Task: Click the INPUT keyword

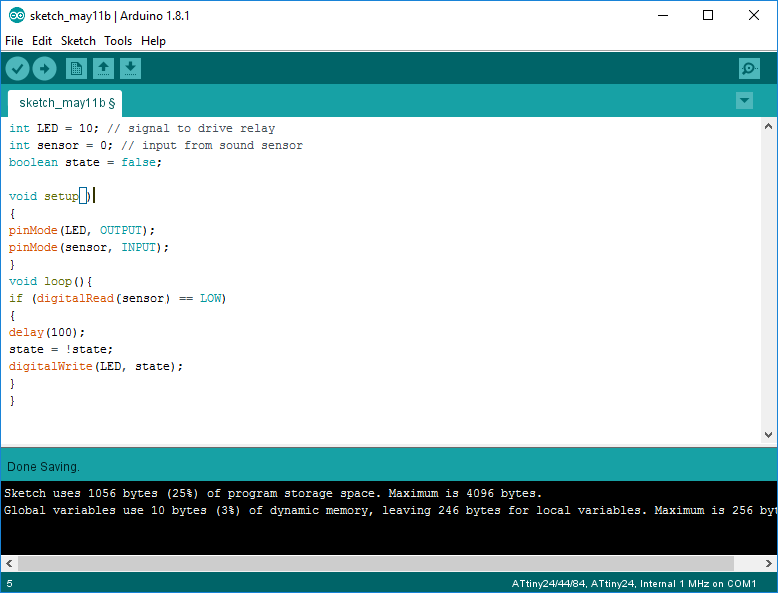Action: [x=139, y=247]
